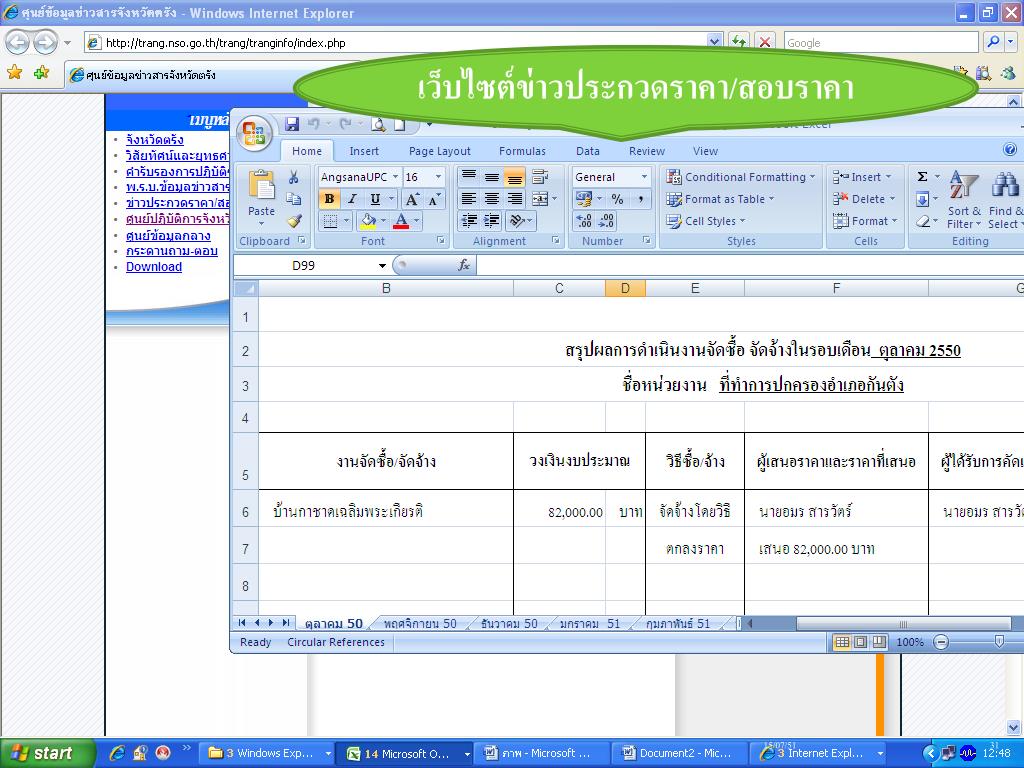The width and height of the screenshot is (1024, 768).
Task: Click the Windows start button
Action: click(x=46, y=753)
